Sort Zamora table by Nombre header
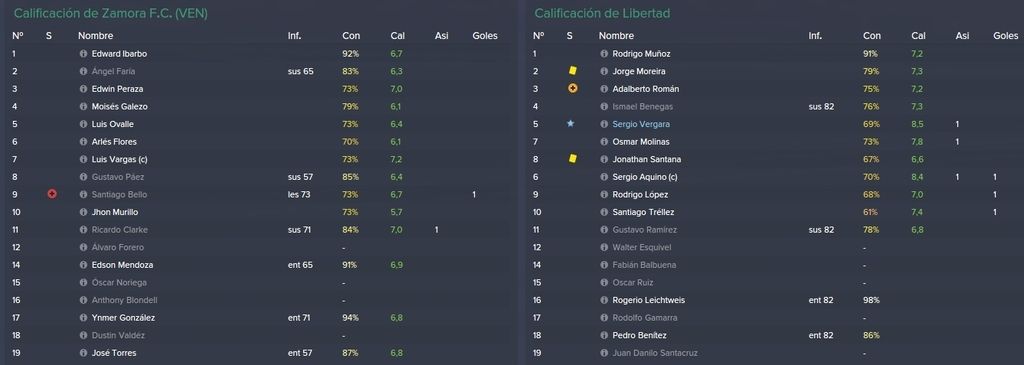The image size is (1024, 365). [95, 36]
